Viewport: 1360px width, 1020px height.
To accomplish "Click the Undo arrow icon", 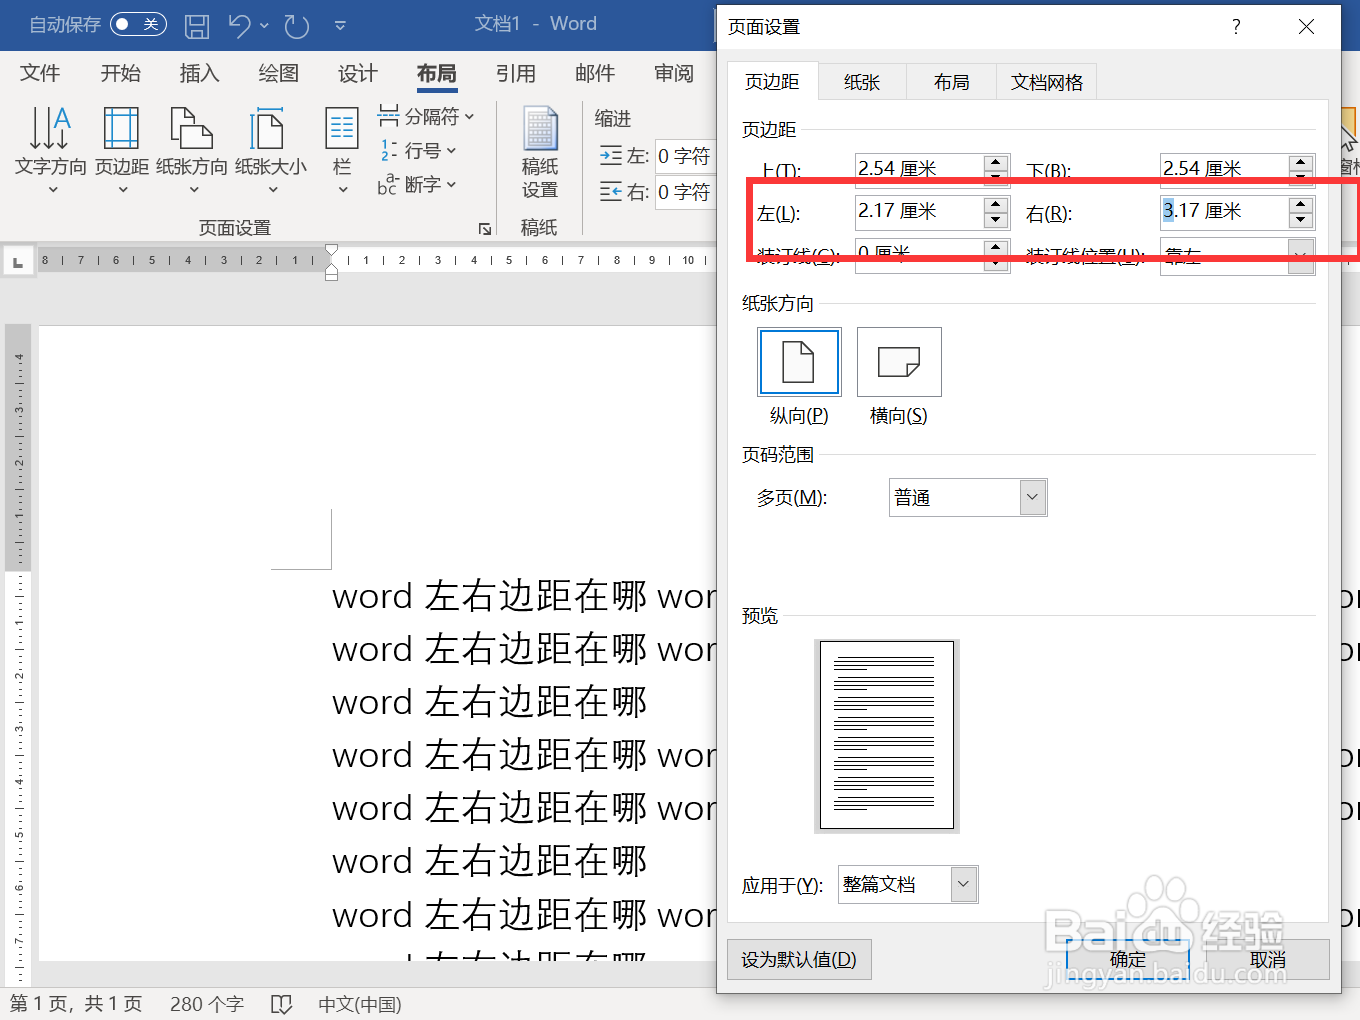I will coord(239,25).
